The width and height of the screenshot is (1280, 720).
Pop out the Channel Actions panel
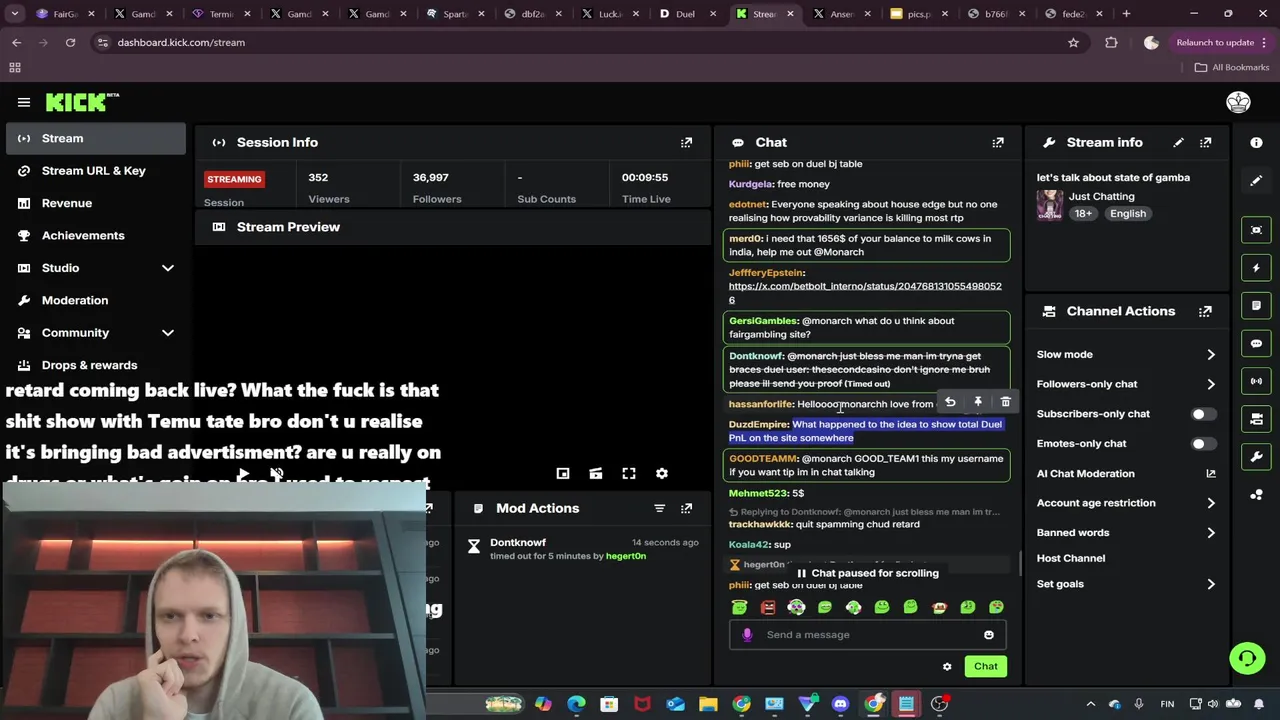pyautogui.click(x=1205, y=311)
